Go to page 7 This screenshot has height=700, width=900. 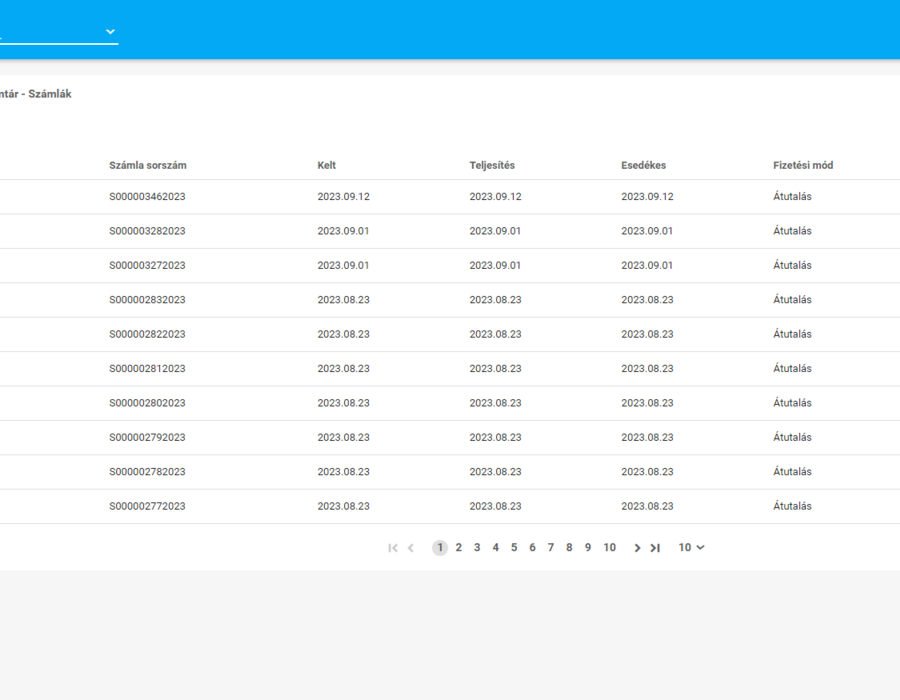[x=550, y=547]
